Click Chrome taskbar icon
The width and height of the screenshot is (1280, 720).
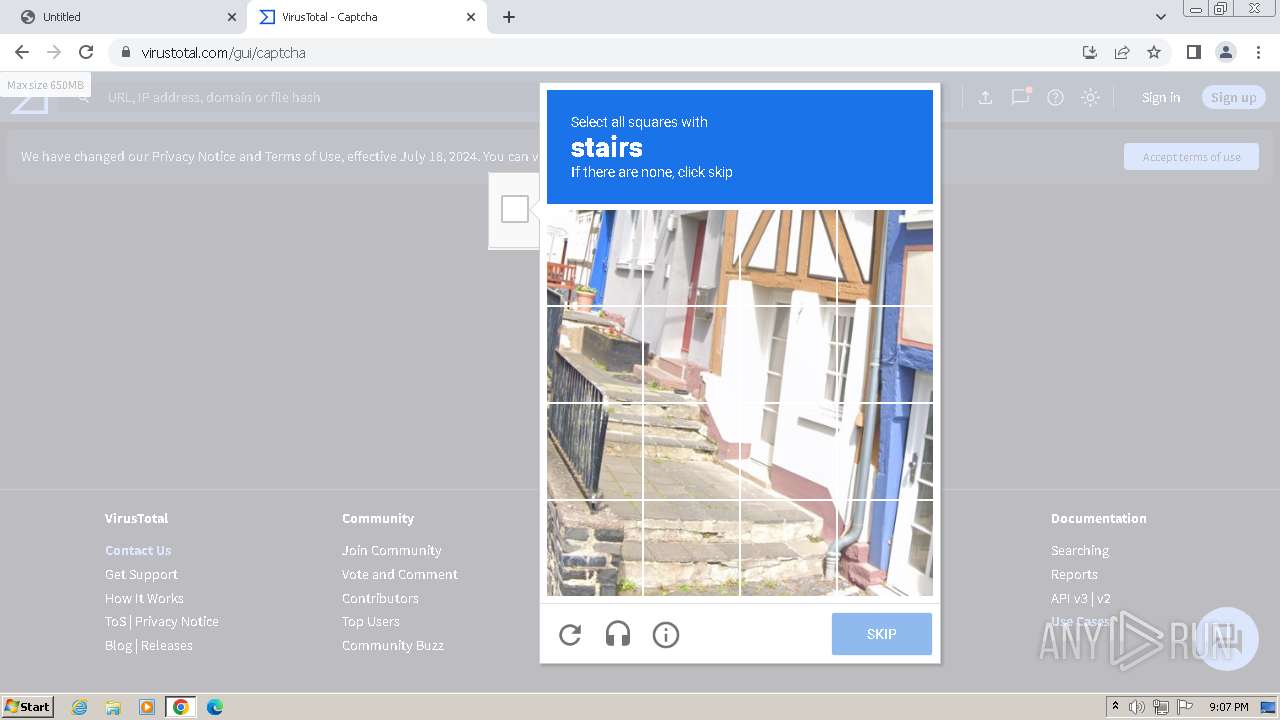point(181,707)
